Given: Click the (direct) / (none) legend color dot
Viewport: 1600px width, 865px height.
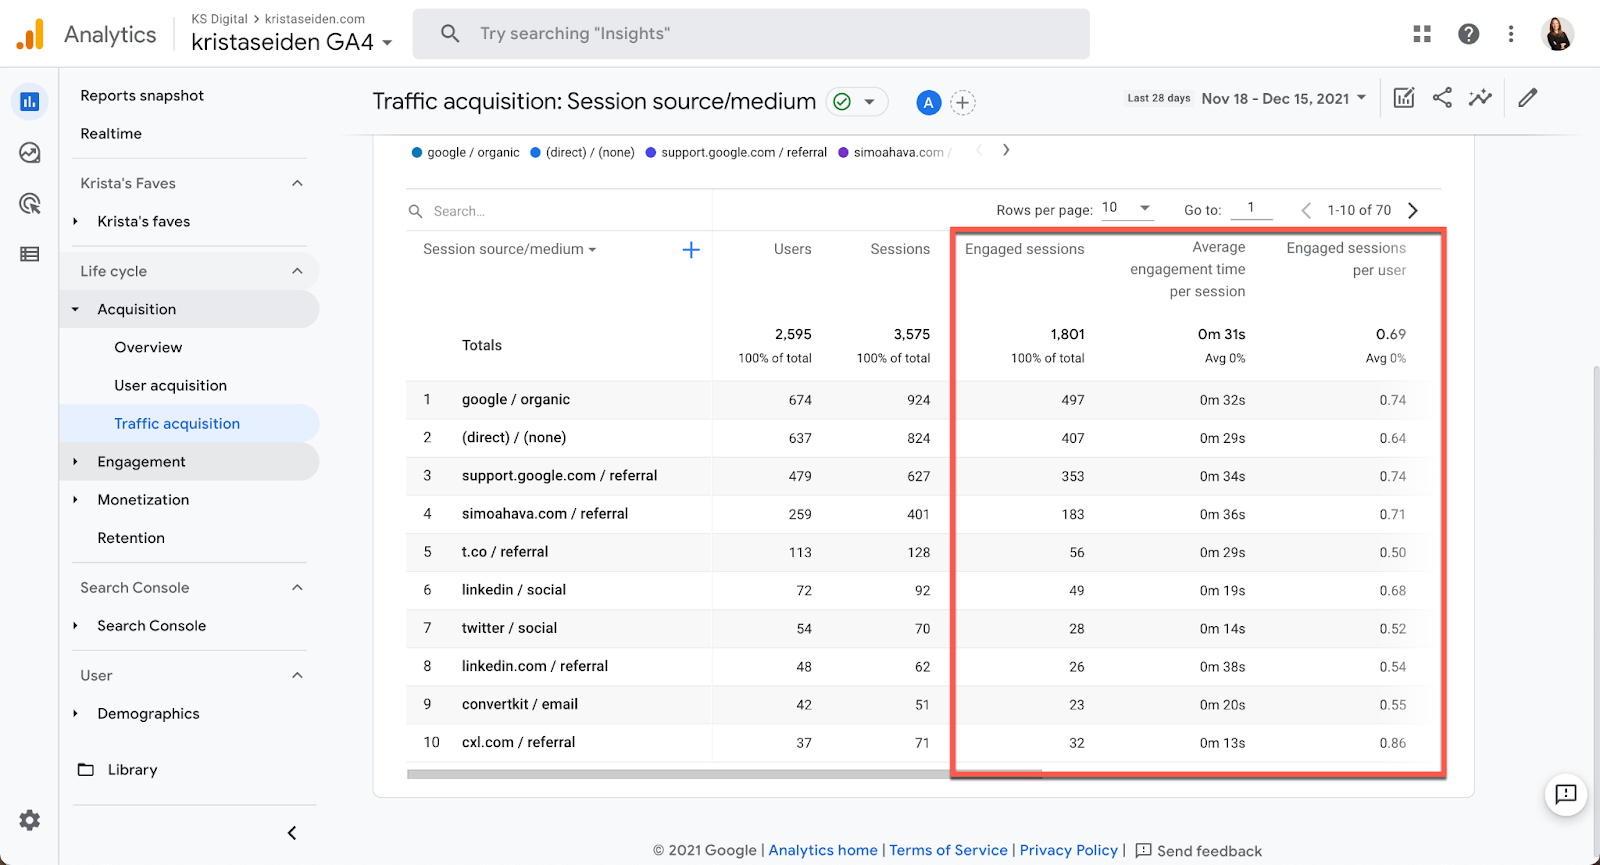Looking at the screenshot, I should click(536, 153).
